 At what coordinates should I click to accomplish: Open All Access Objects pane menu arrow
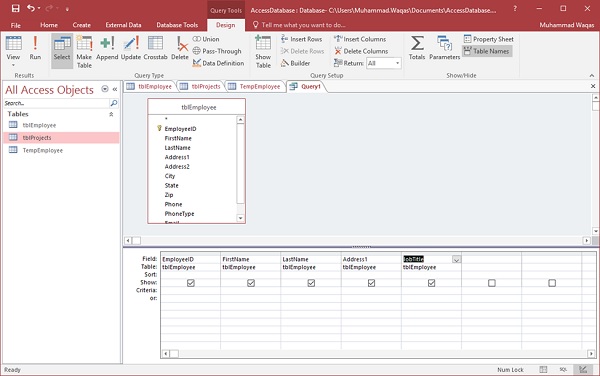(104, 89)
